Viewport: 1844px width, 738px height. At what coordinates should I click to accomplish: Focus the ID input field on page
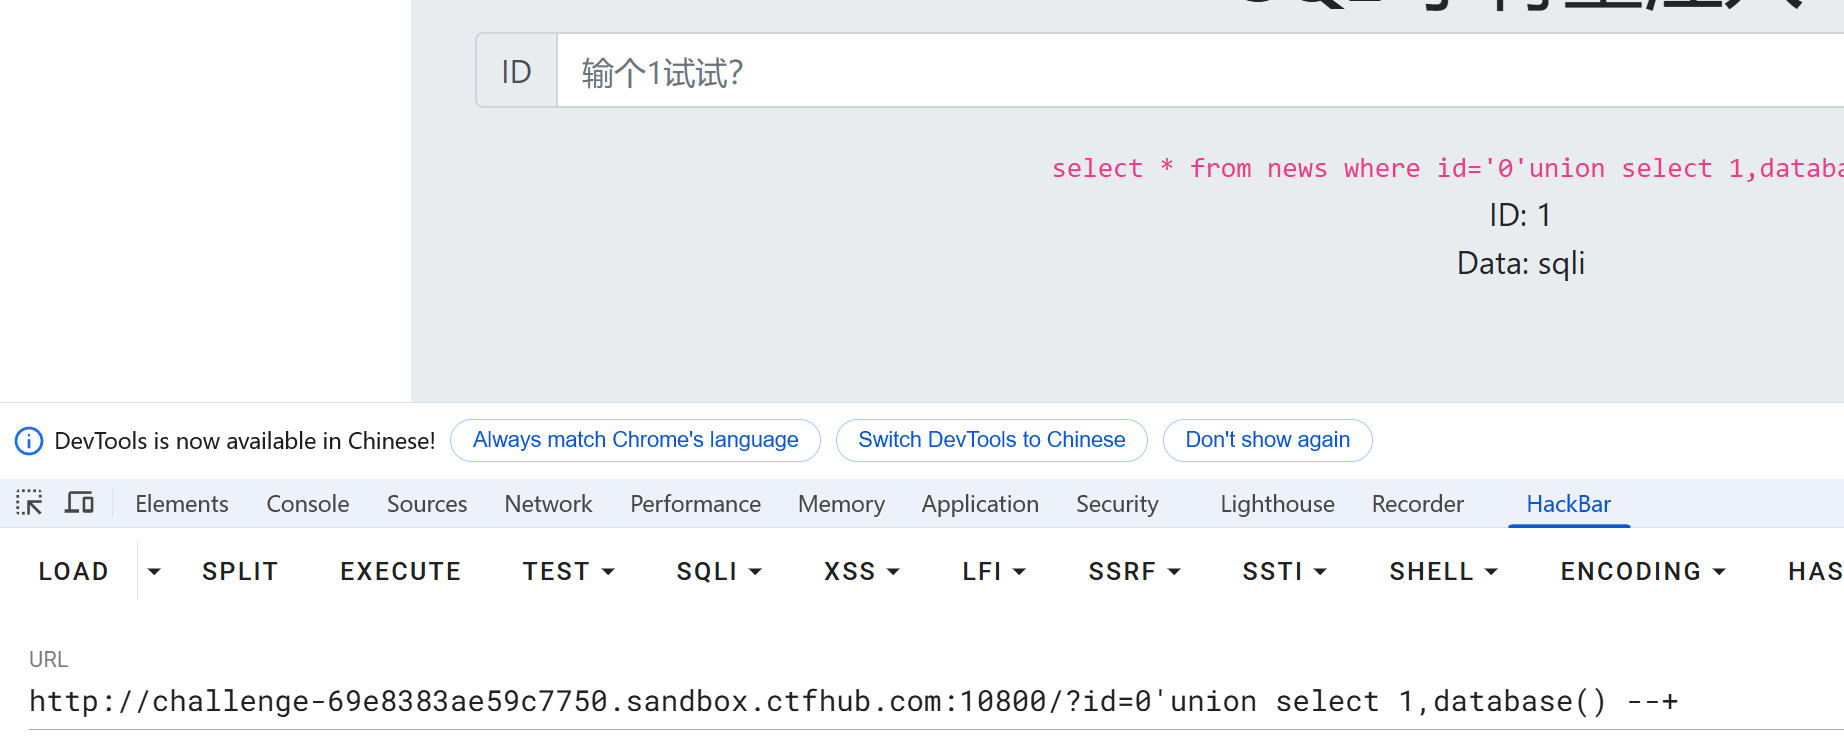pos(1200,72)
